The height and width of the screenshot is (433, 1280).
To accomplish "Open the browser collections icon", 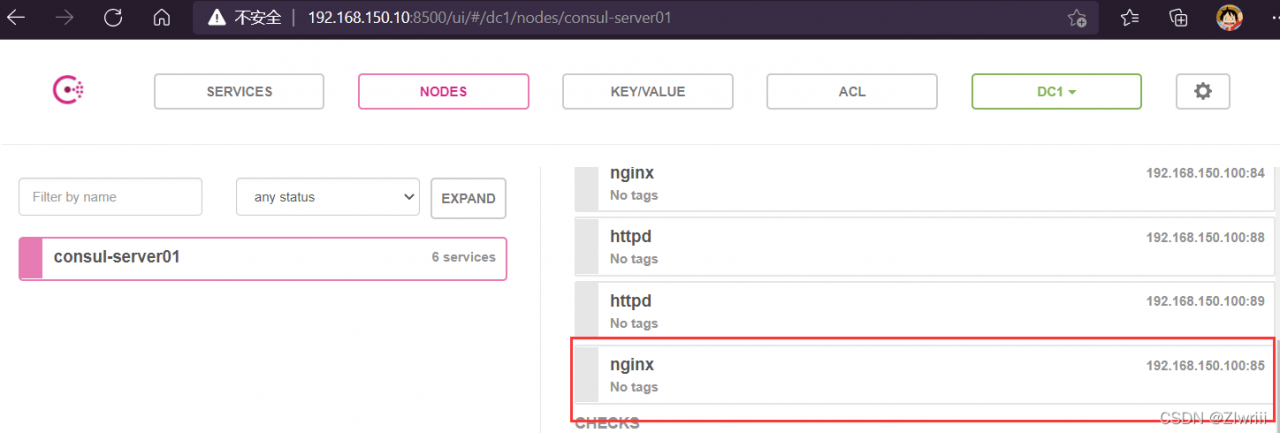I will click(1178, 18).
